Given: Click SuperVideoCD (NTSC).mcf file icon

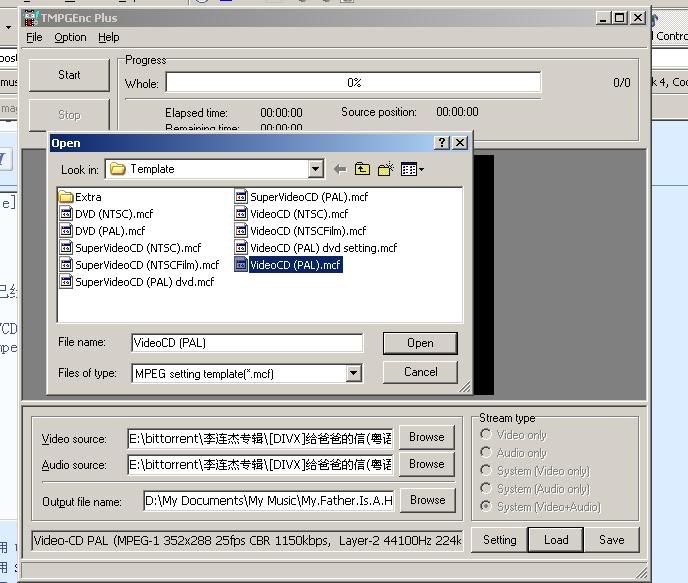Looking at the screenshot, I should coord(66,247).
